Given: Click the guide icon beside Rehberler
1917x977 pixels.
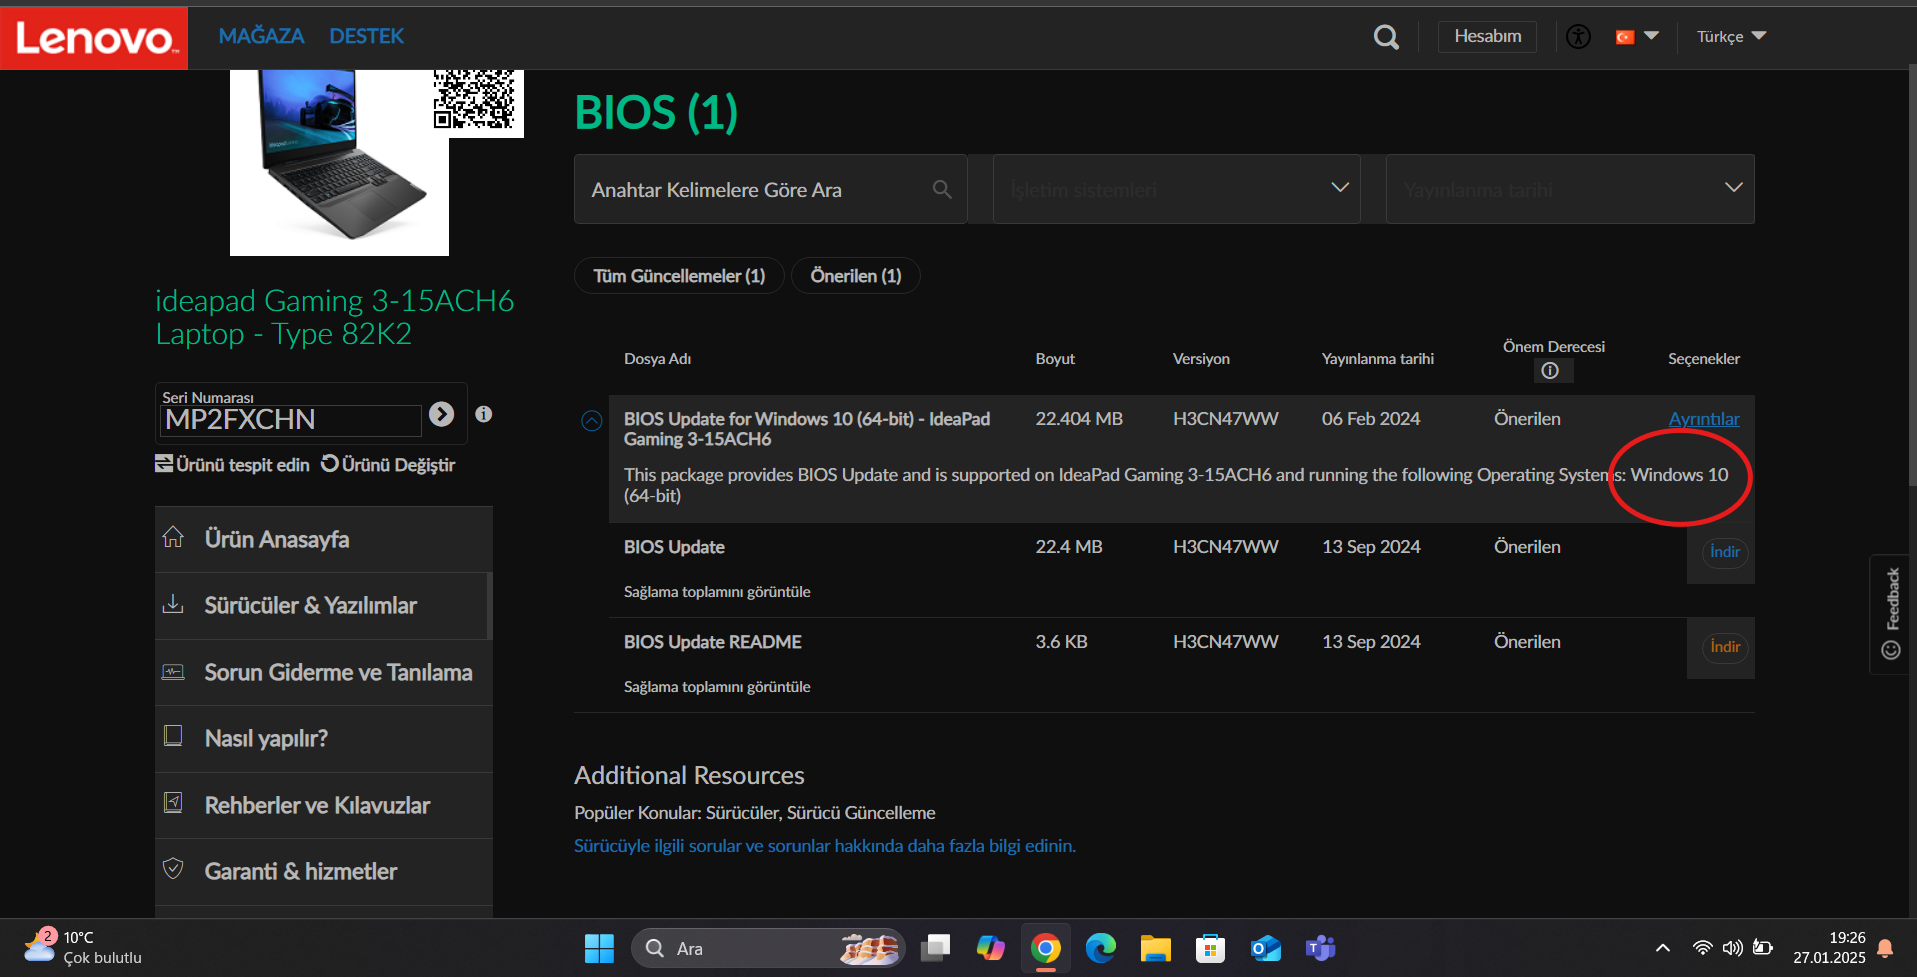Looking at the screenshot, I should click(x=173, y=803).
